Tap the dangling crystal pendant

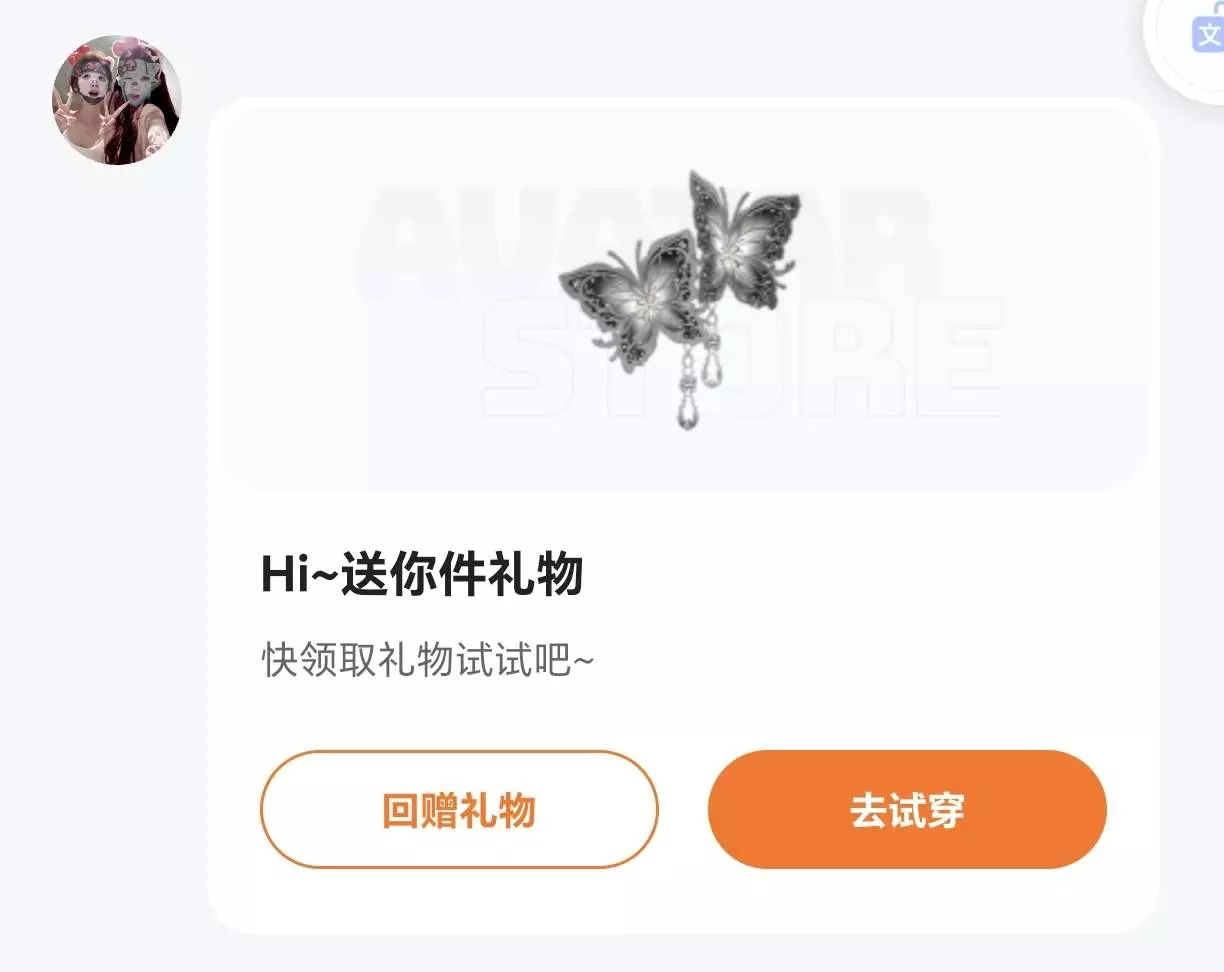(689, 393)
